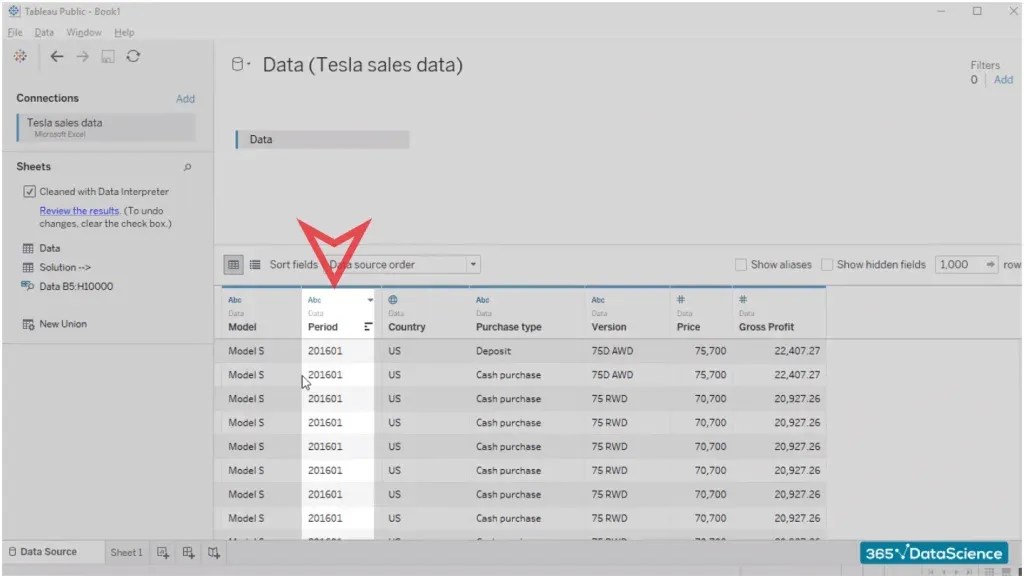Click the Undo arrow in the toolbar
This screenshot has width=1024, height=578.
pyautogui.click(x=57, y=57)
